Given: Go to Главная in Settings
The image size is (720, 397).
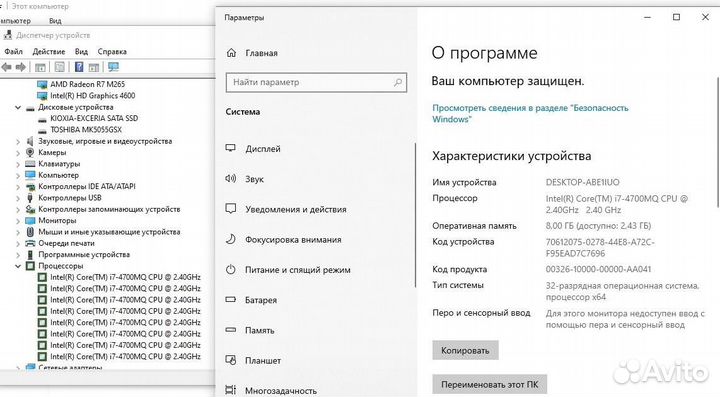Looking at the screenshot, I should click(x=261, y=53).
